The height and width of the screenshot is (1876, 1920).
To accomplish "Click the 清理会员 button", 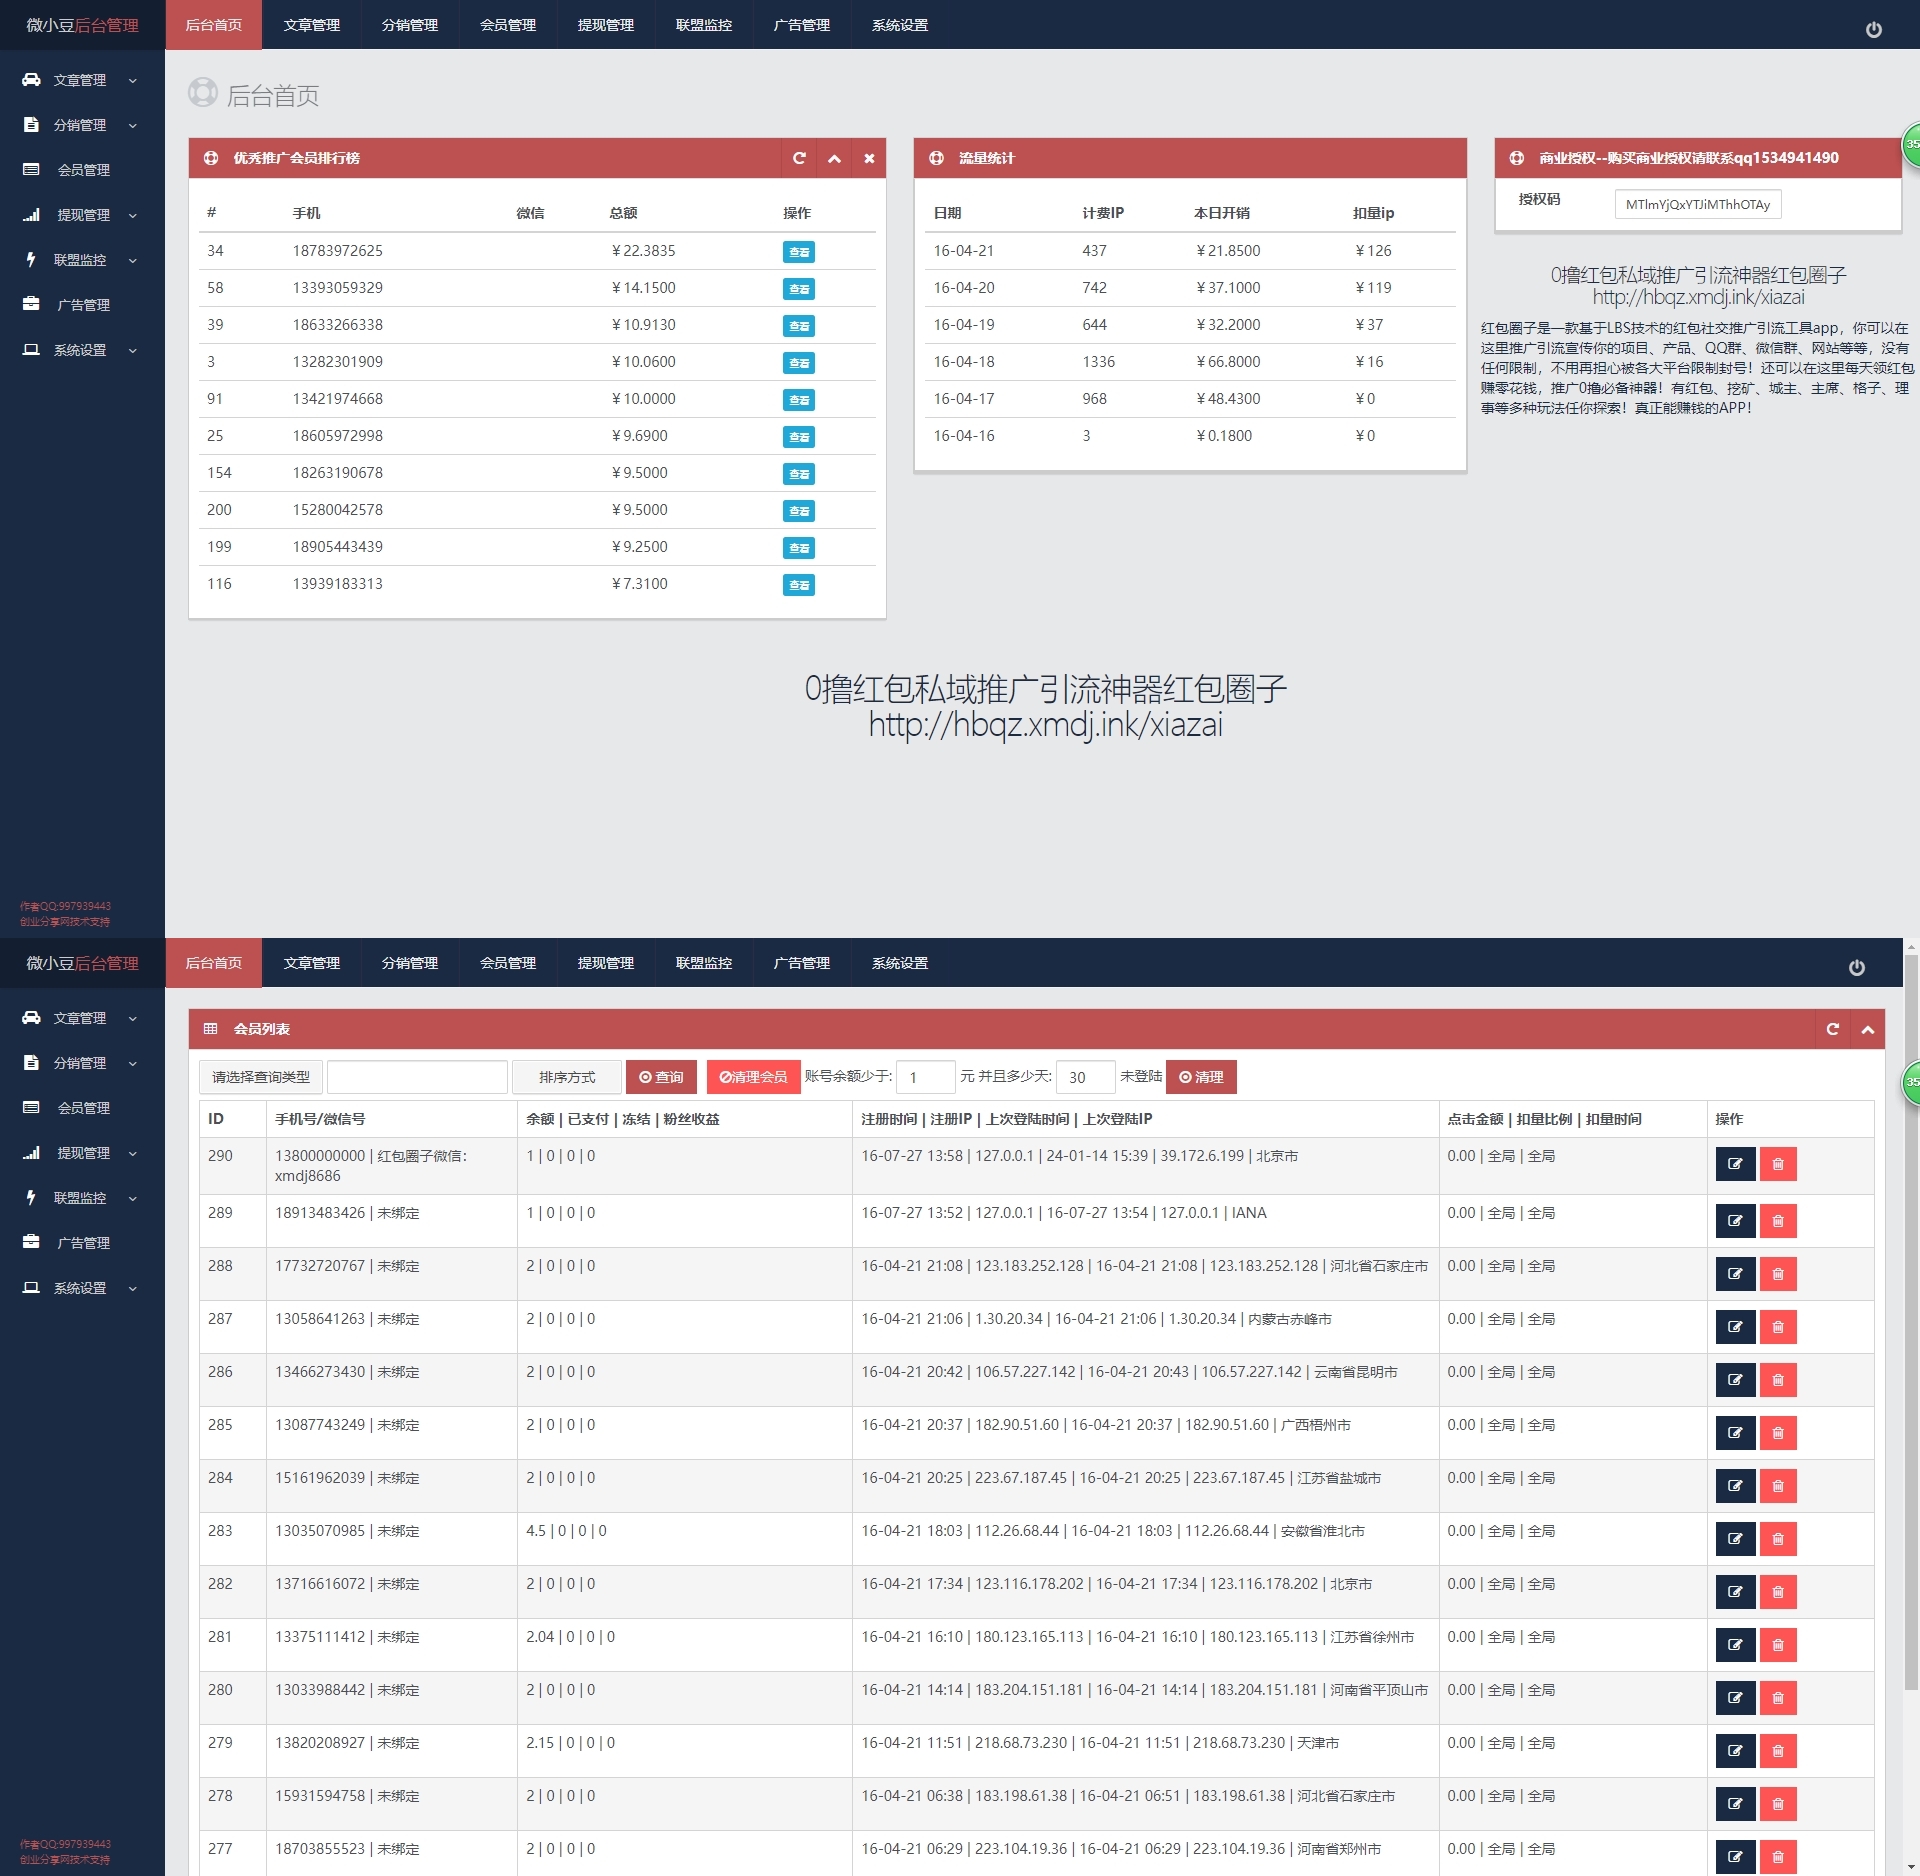I will pyautogui.click(x=753, y=1077).
